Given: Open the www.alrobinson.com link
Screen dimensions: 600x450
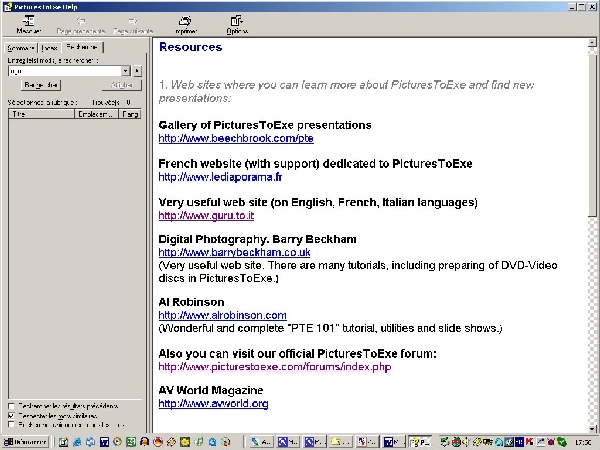Looking at the screenshot, I should (222, 315).
